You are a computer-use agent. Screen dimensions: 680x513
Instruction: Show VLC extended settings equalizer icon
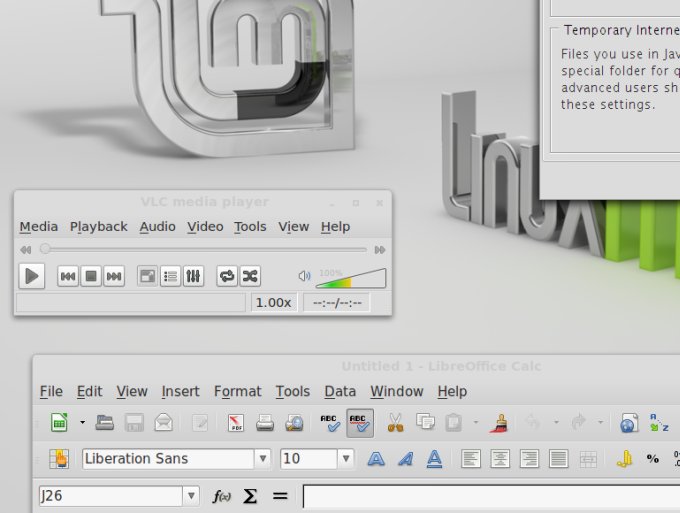click(194, 276)
